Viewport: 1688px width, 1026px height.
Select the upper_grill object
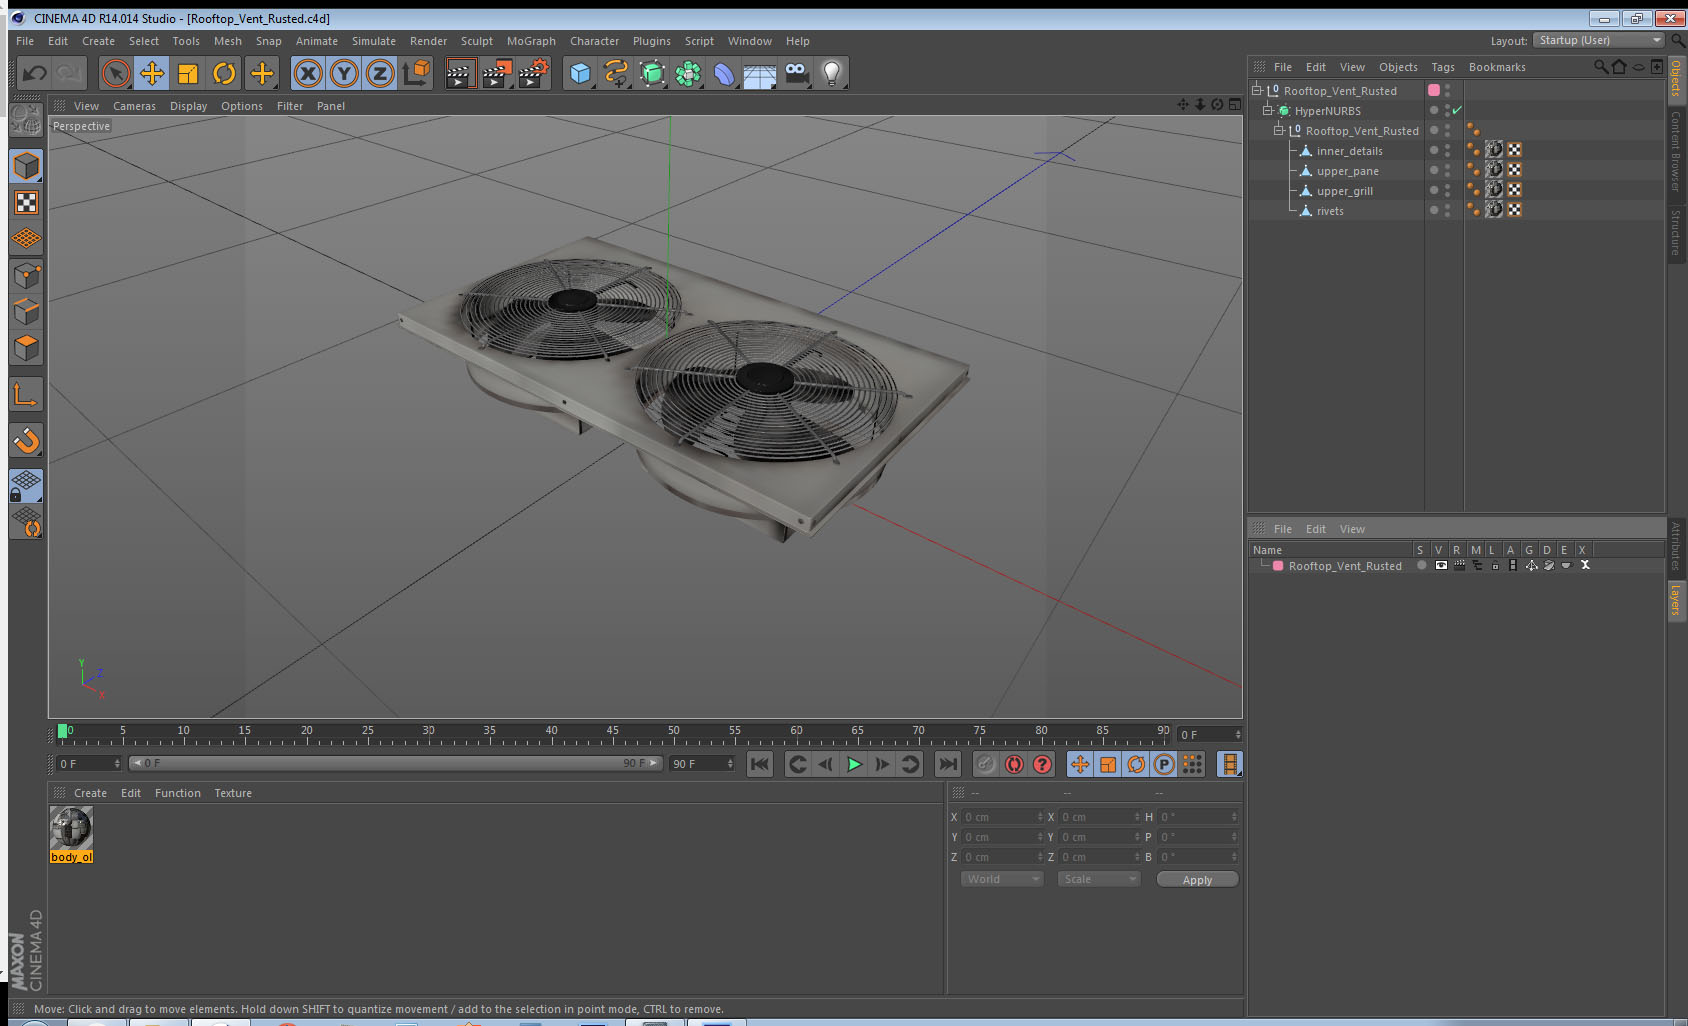pos(1344,191)
